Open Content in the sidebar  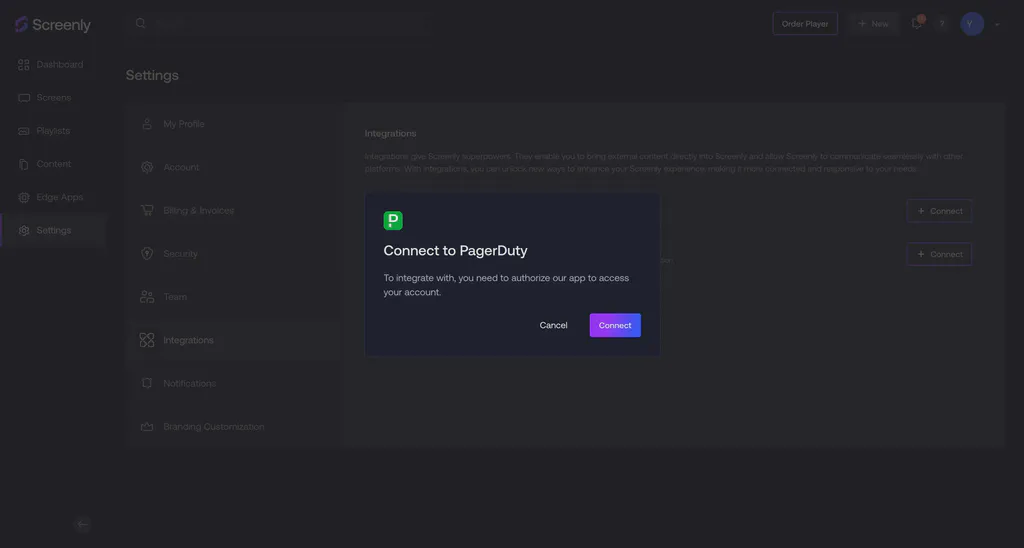pyautogui.click(x=51, y=164)
